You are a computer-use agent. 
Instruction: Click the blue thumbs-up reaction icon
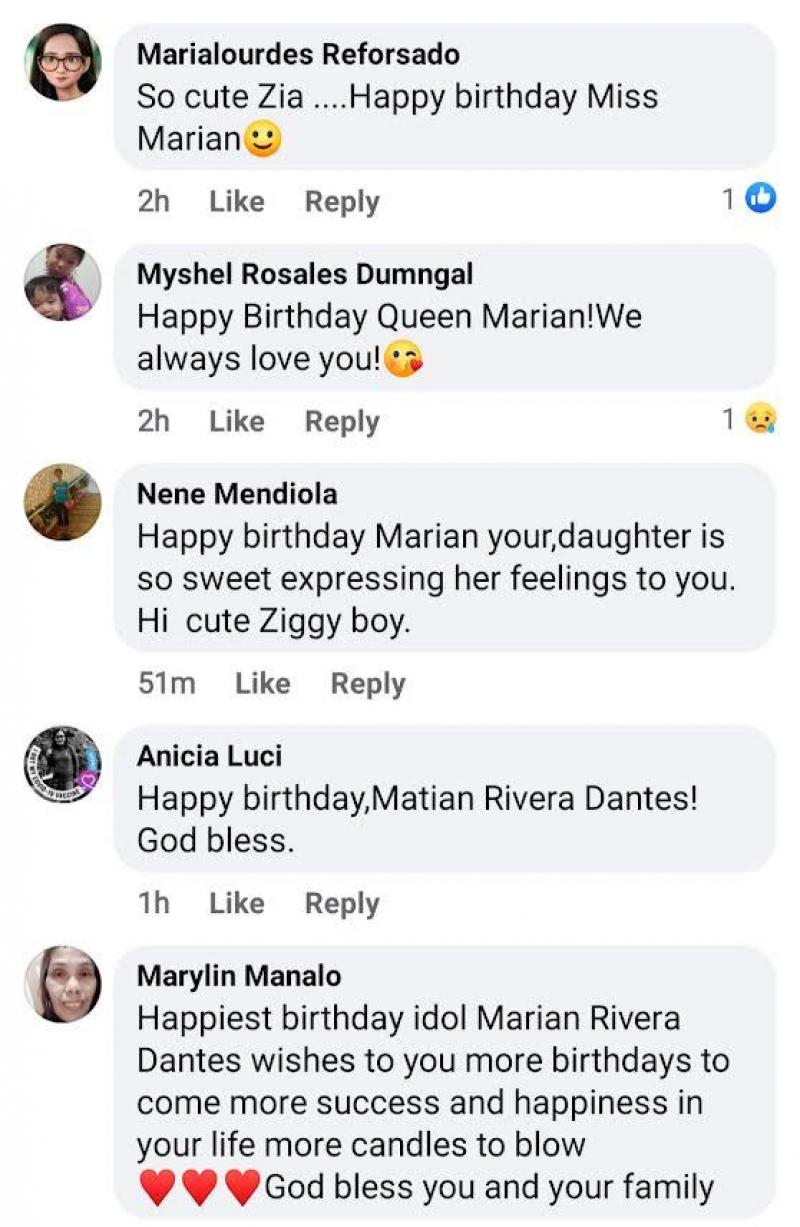click(761, 200)
